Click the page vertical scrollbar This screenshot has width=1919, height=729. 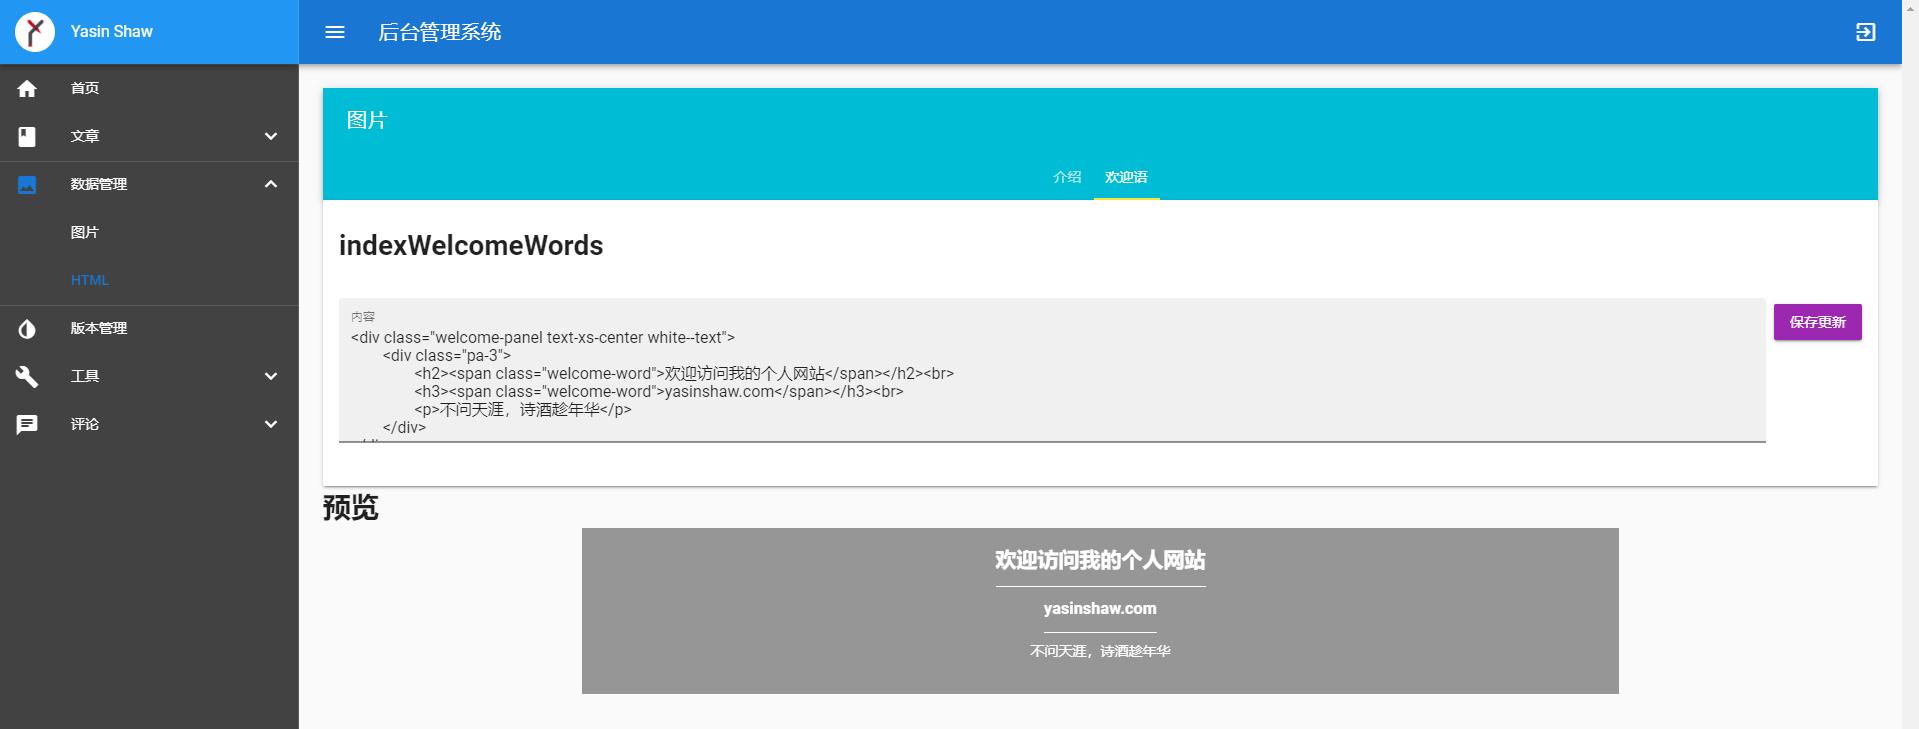[x=1910, y=364]
